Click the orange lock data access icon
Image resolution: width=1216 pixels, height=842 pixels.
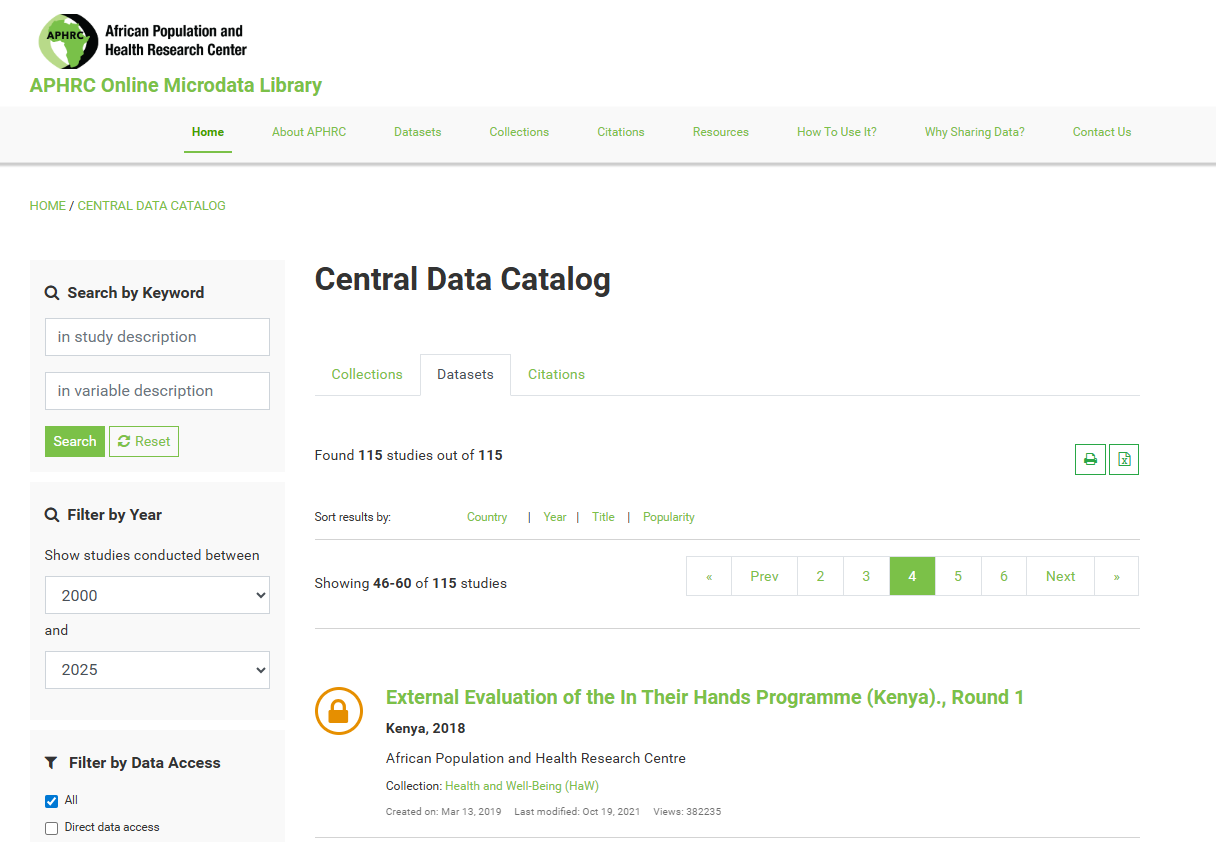point(338,711)
